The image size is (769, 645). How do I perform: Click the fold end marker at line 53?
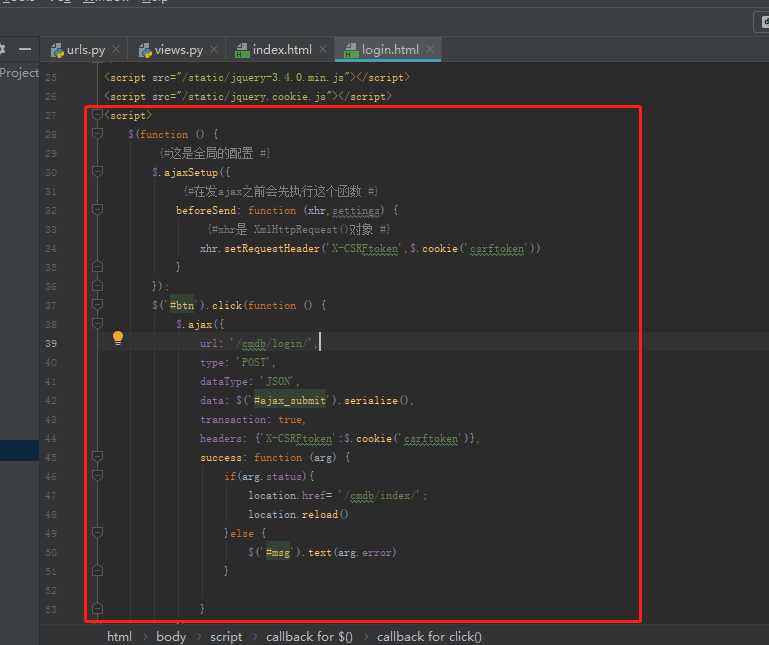tap(97, 608)
